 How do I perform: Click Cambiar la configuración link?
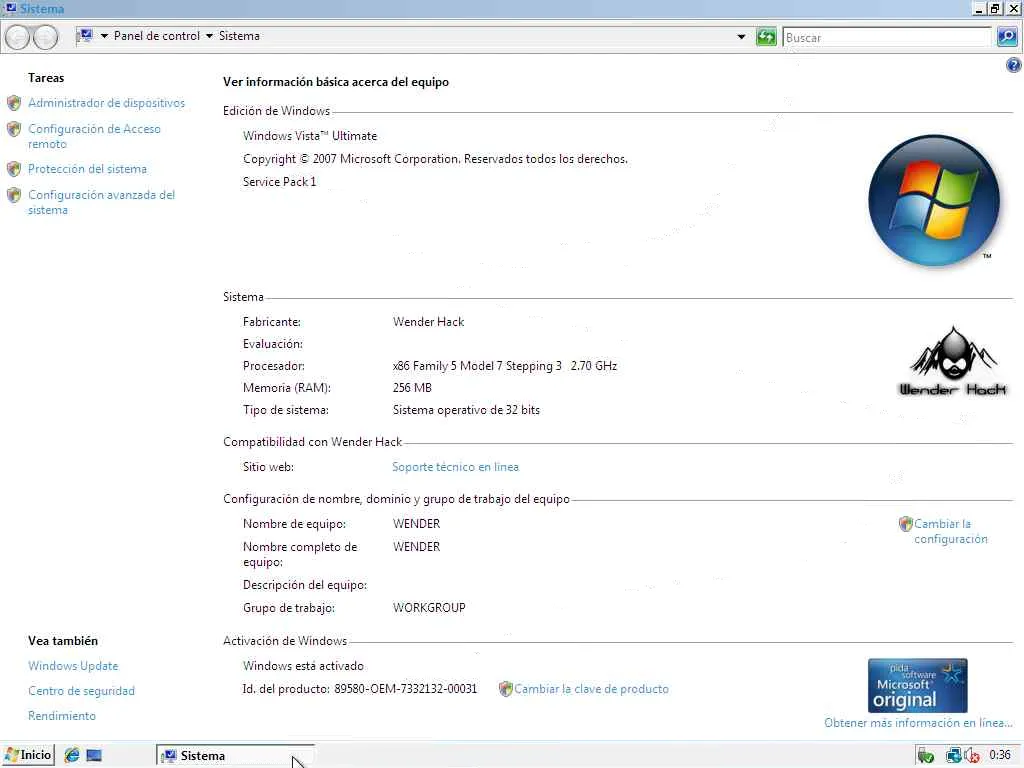[x=951, y=532]
